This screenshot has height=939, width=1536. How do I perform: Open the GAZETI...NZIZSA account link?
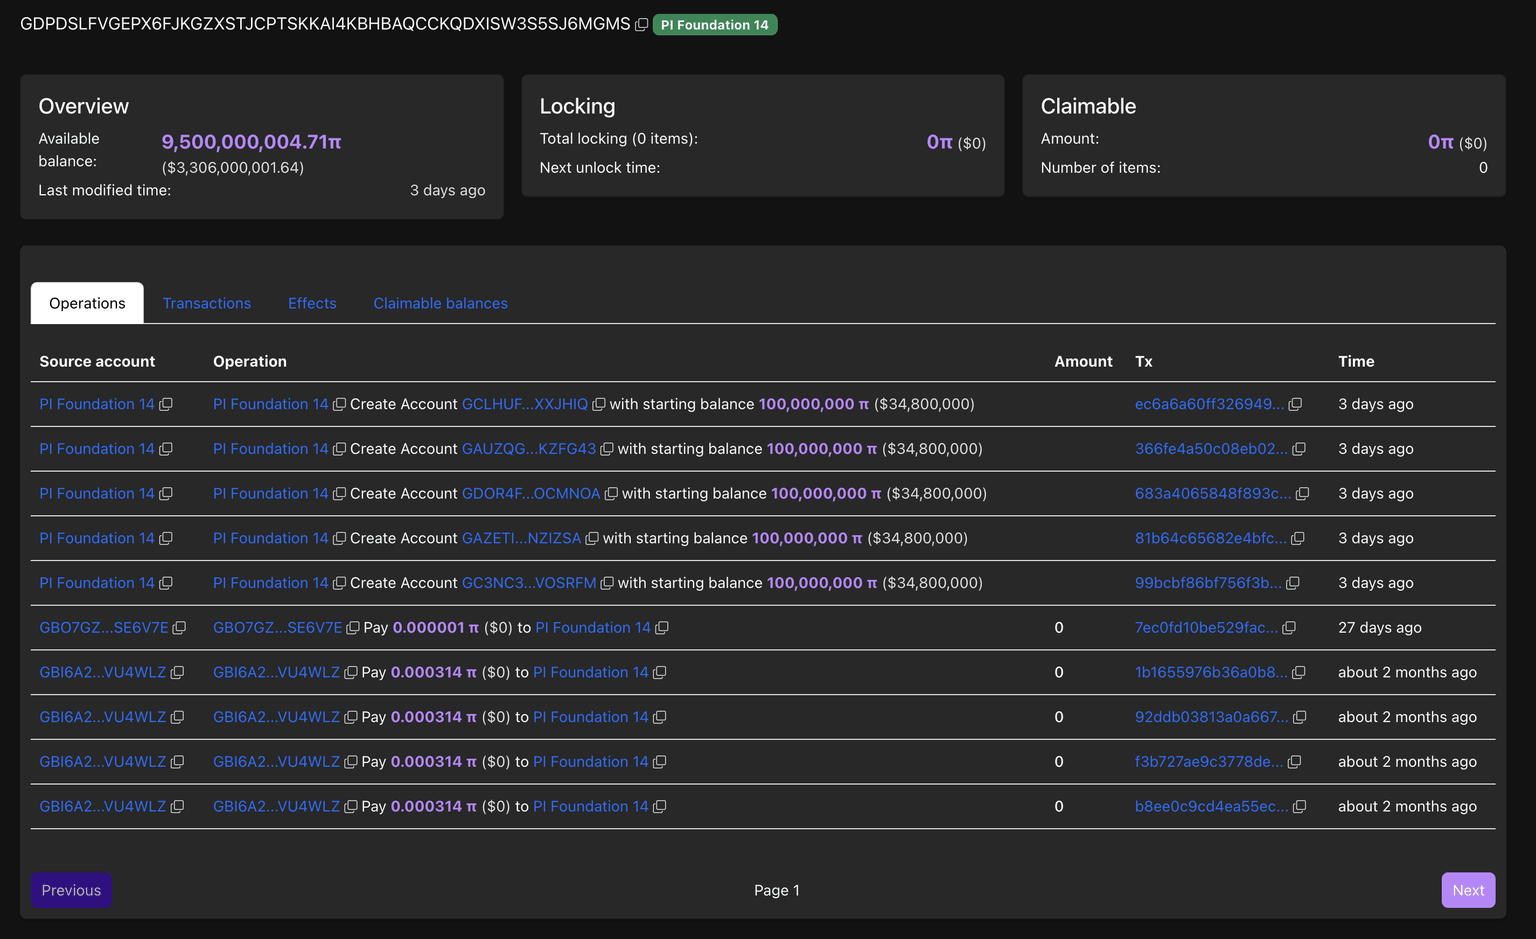pos(521,538)
